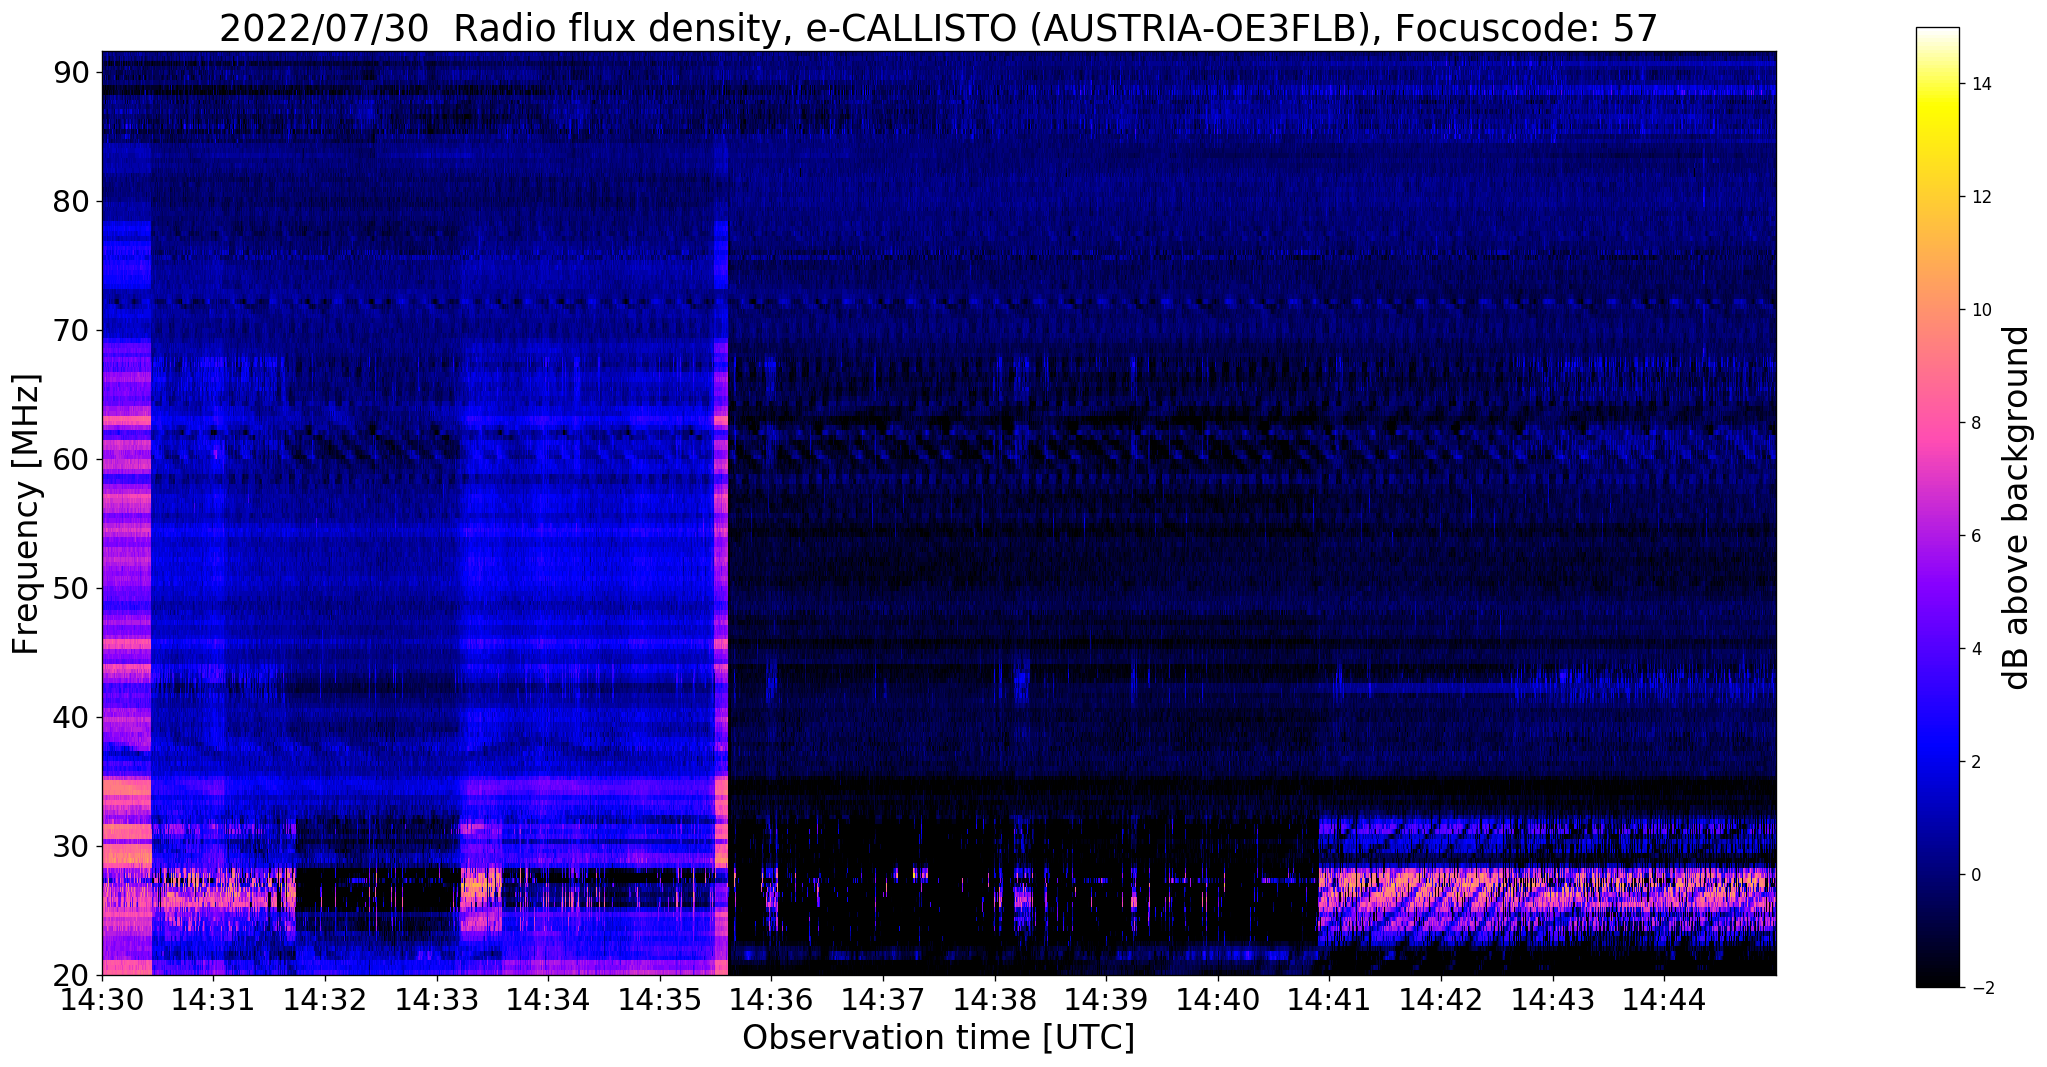The width and height of the screenshot is (2047, 1067).
Task: Click the 20 MHz frequency tick label
Action: click(70, 976)
